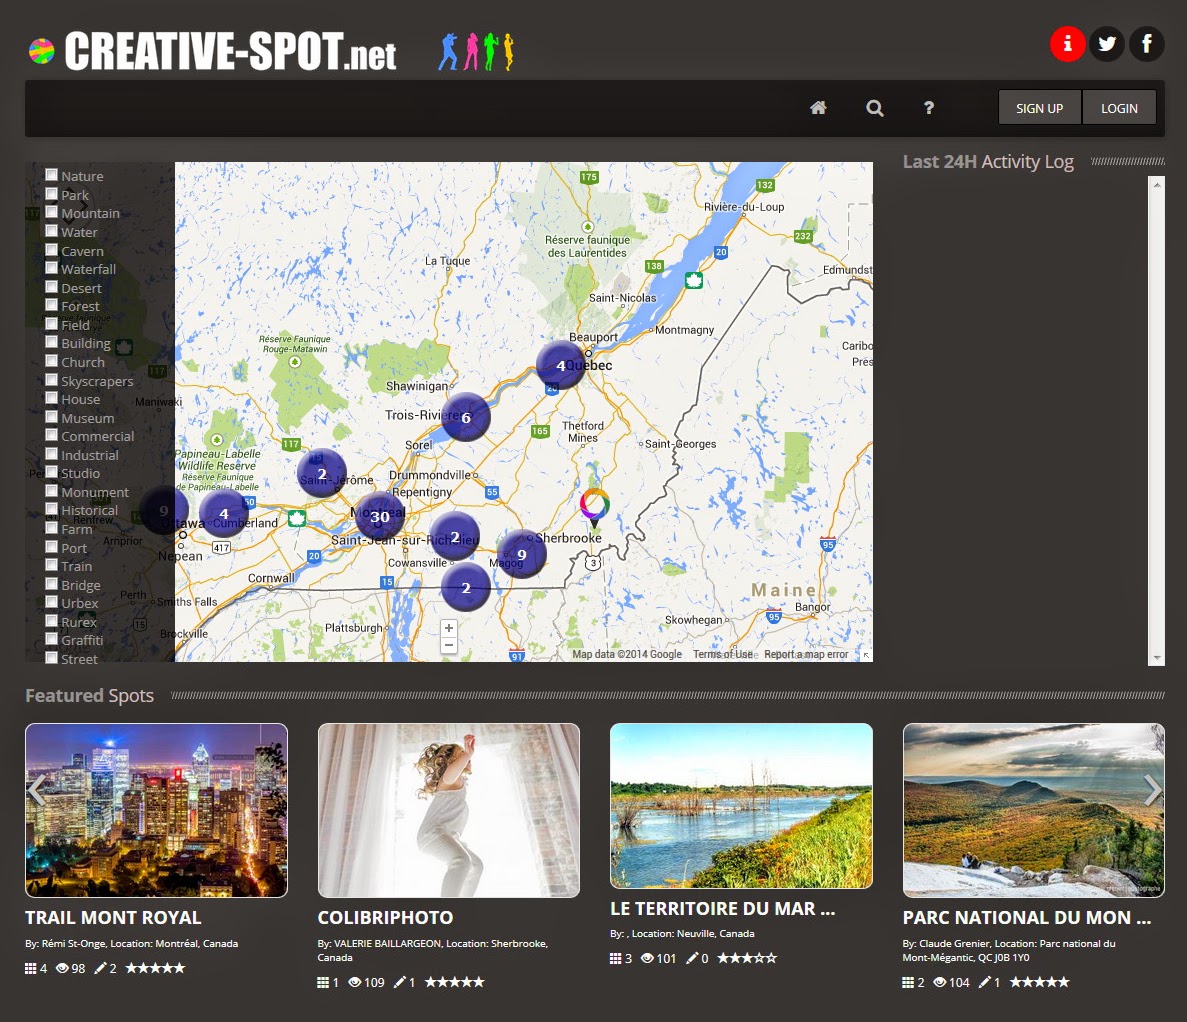Zoom in the map with plus button

(x=449, y=628)
